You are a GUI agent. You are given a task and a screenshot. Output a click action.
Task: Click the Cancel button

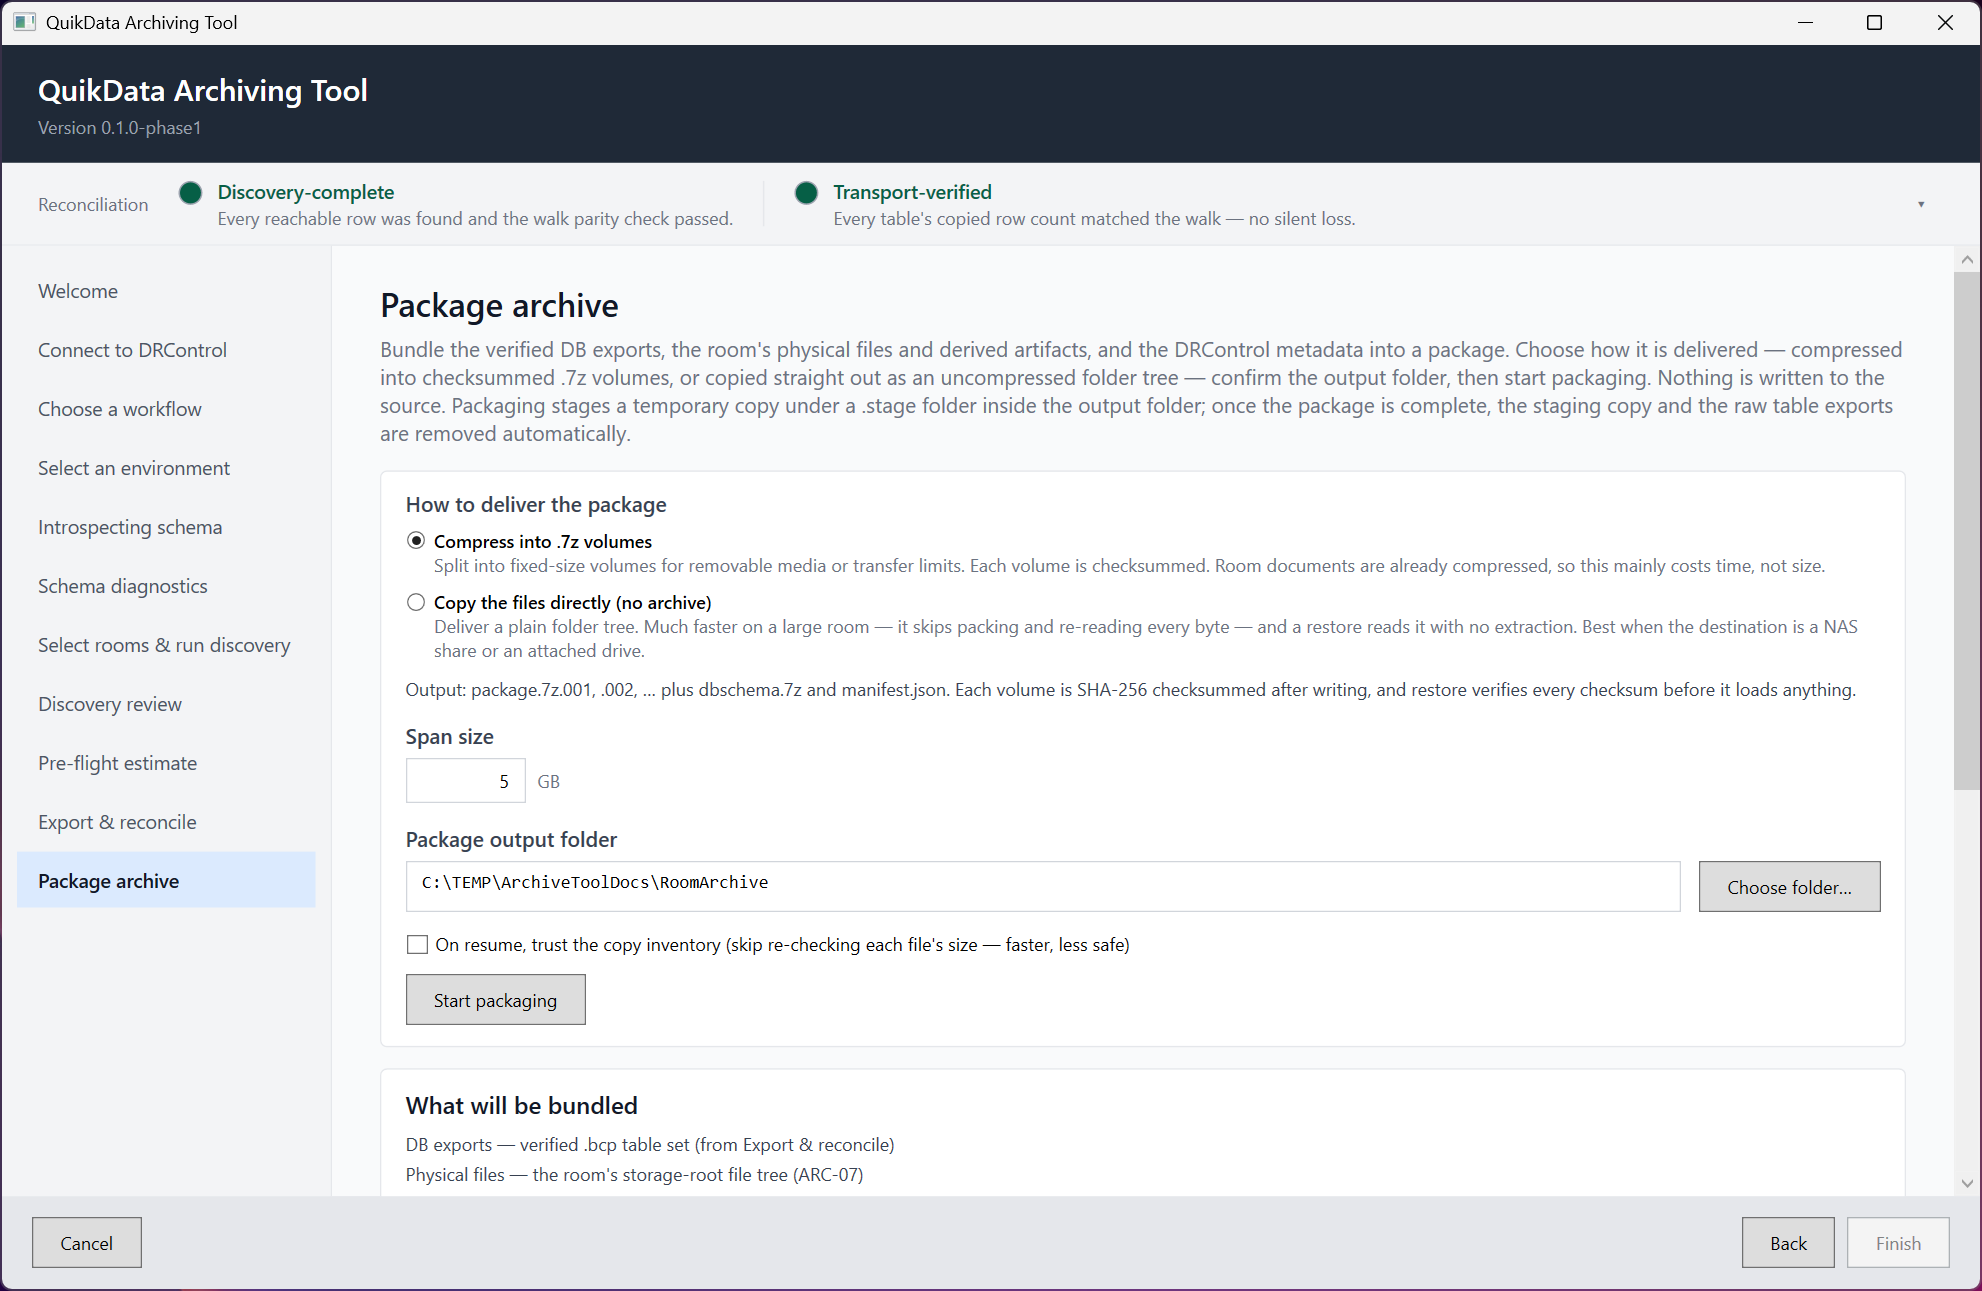click(87, 1243)
